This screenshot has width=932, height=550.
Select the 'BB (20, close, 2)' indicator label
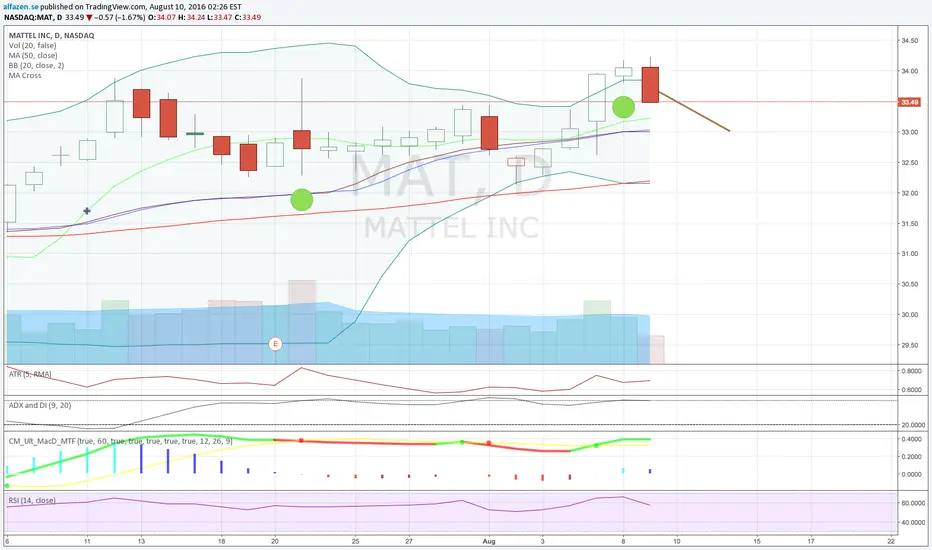tap(36, 65)
